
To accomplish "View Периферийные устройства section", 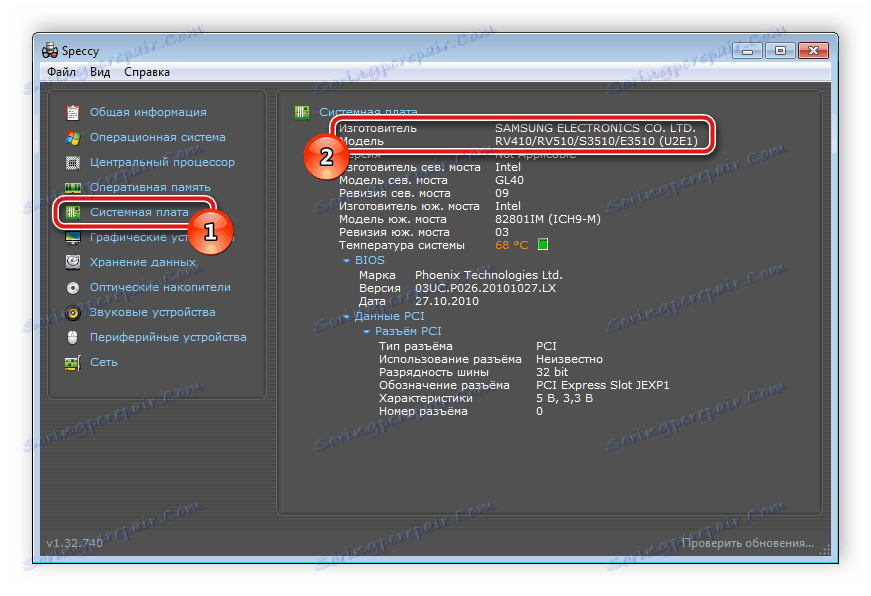I will 168,337.
